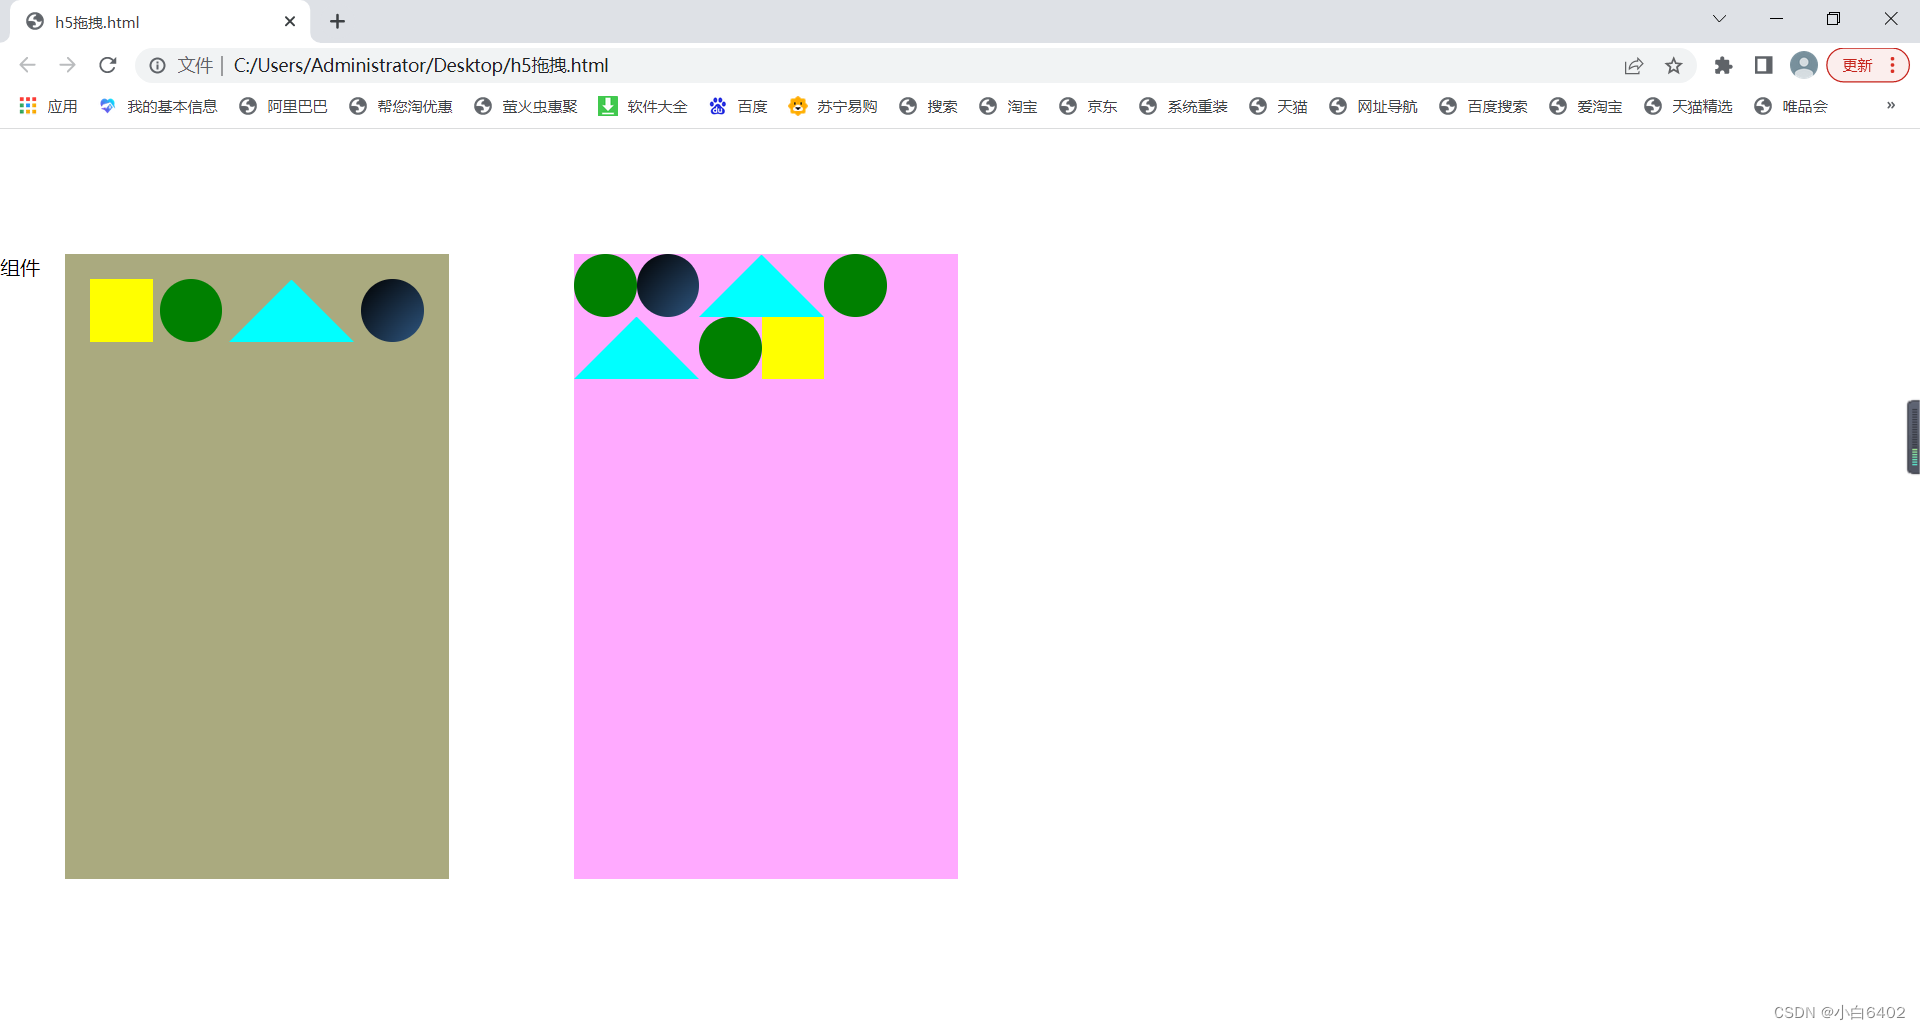This screenshot has height=1030, width=1920.
Task: Click the browser forward arrow
Action: point(67,65)
